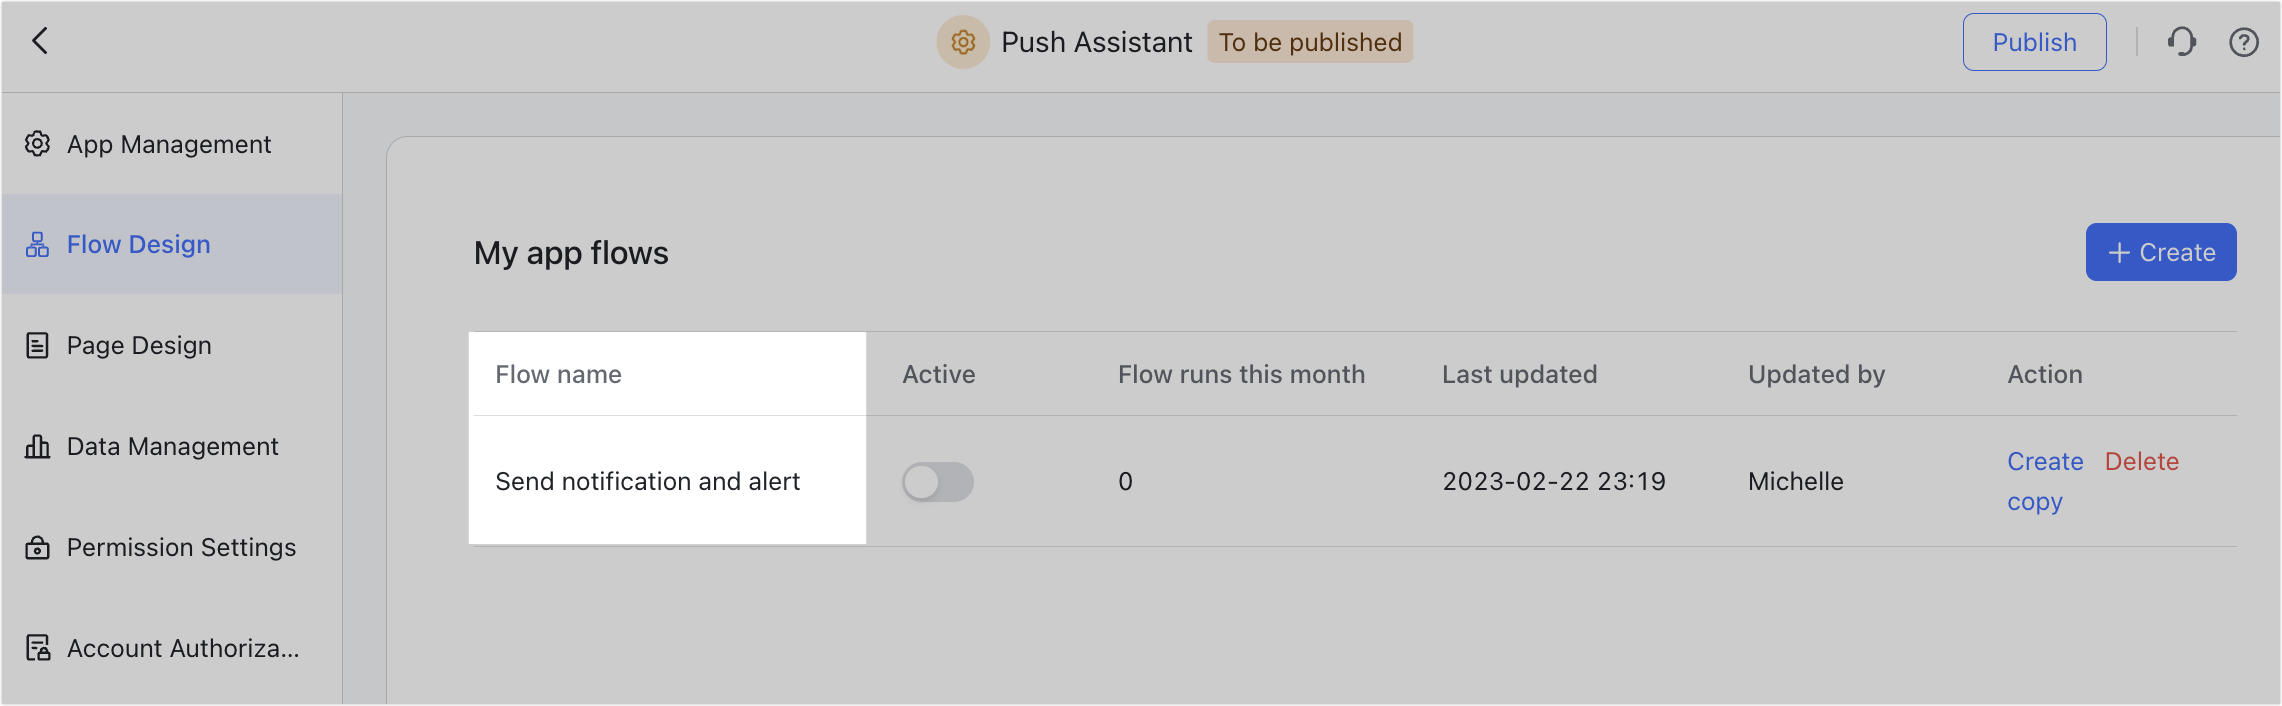Screen dimensions: 2282x706
Task: Select the Page Design document icon
Action: click(x=37, y=345)
